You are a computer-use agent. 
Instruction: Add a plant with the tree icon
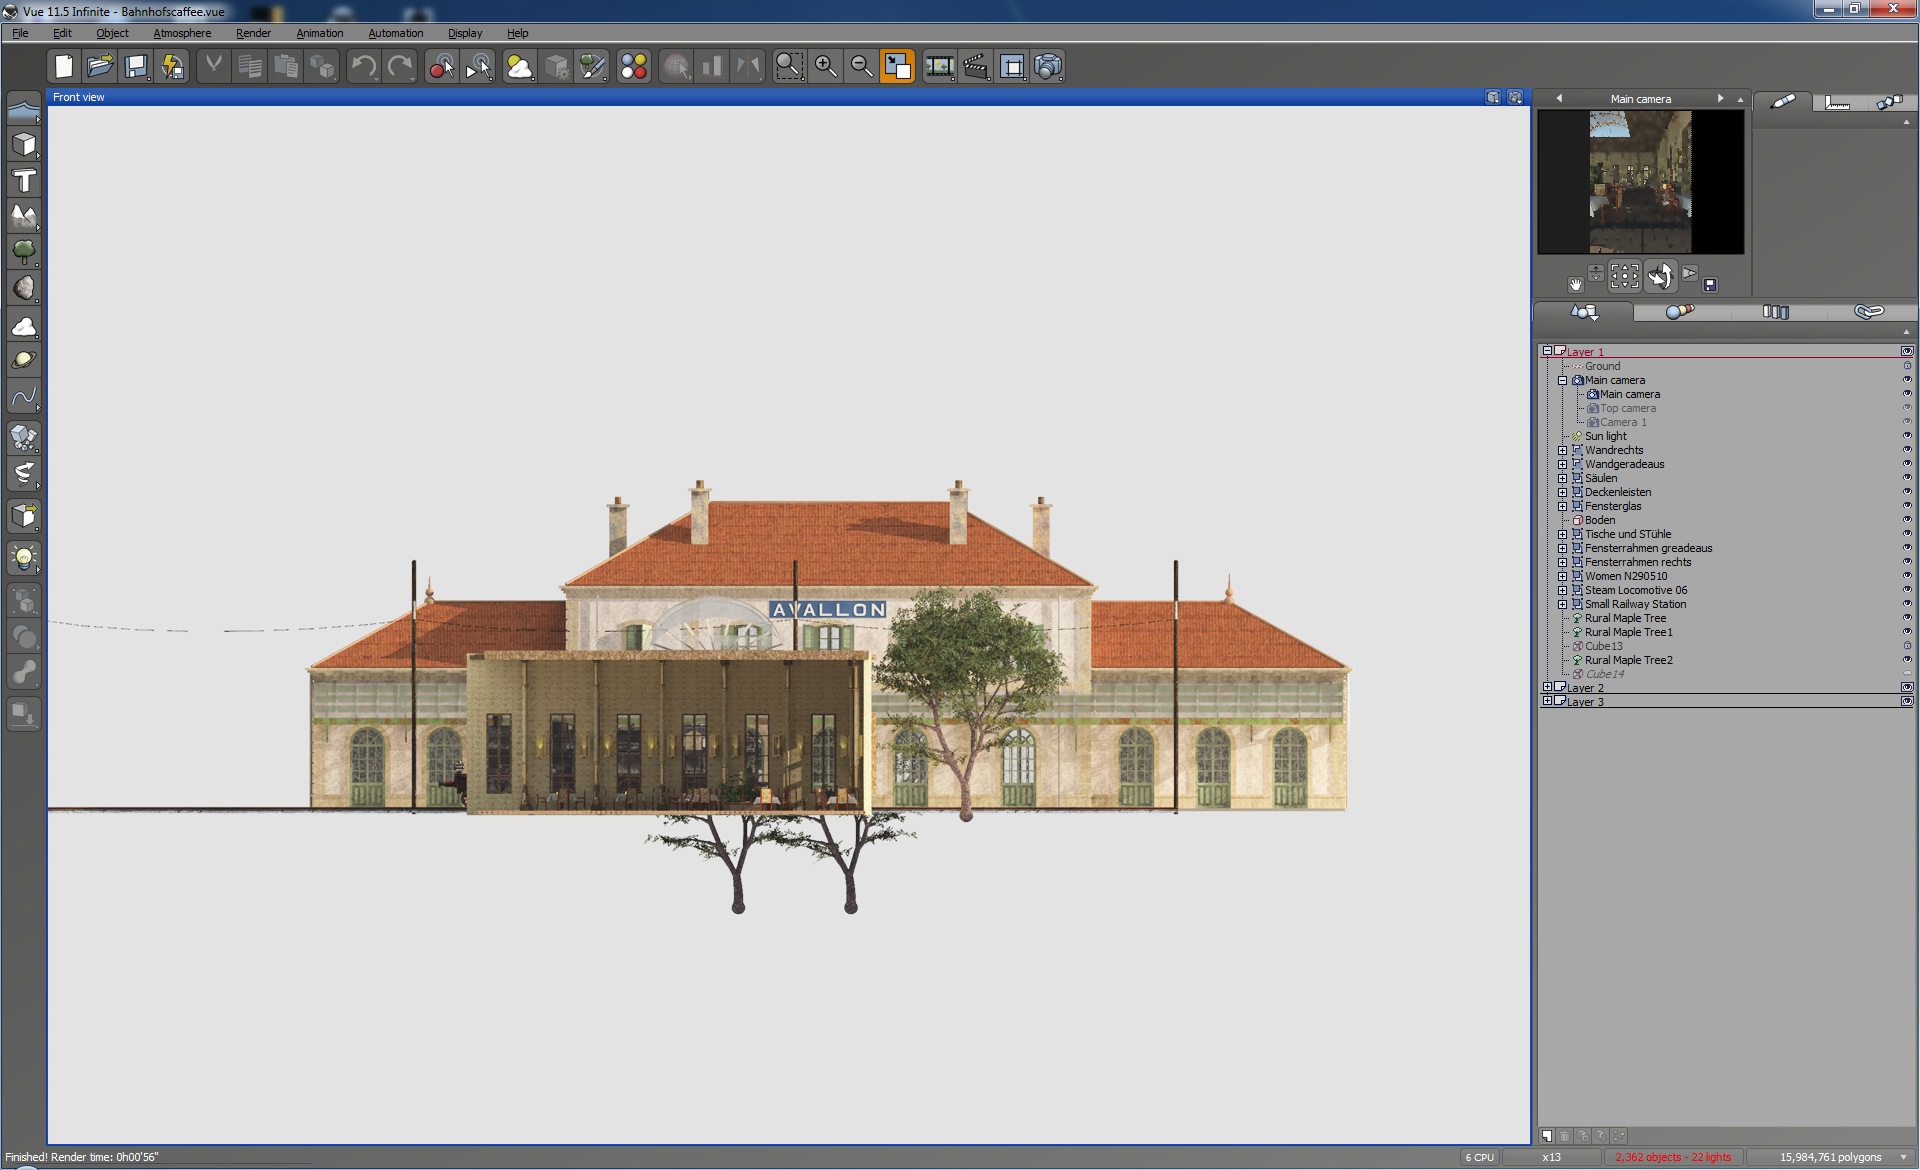tap(24, 251)
